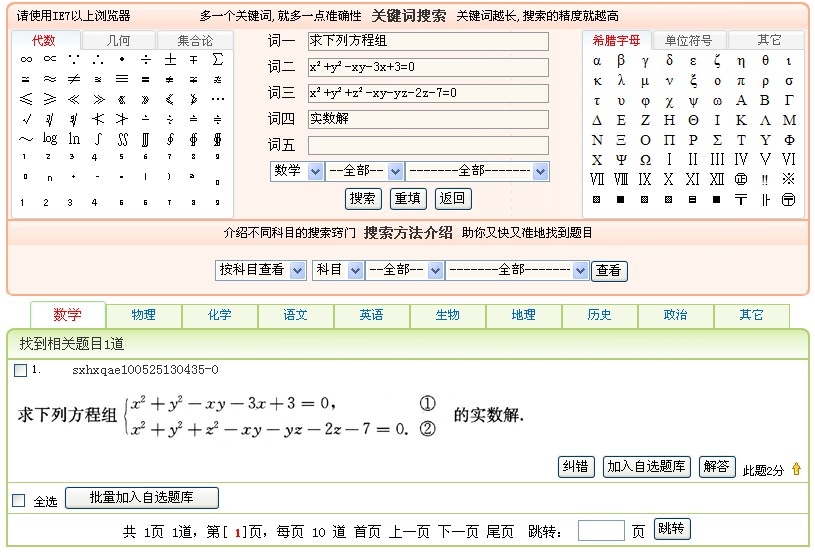Insert the capital phi Φ symbol
Image resolution: width=815 pixels, height=552 pixels.
tap(789, 140)
